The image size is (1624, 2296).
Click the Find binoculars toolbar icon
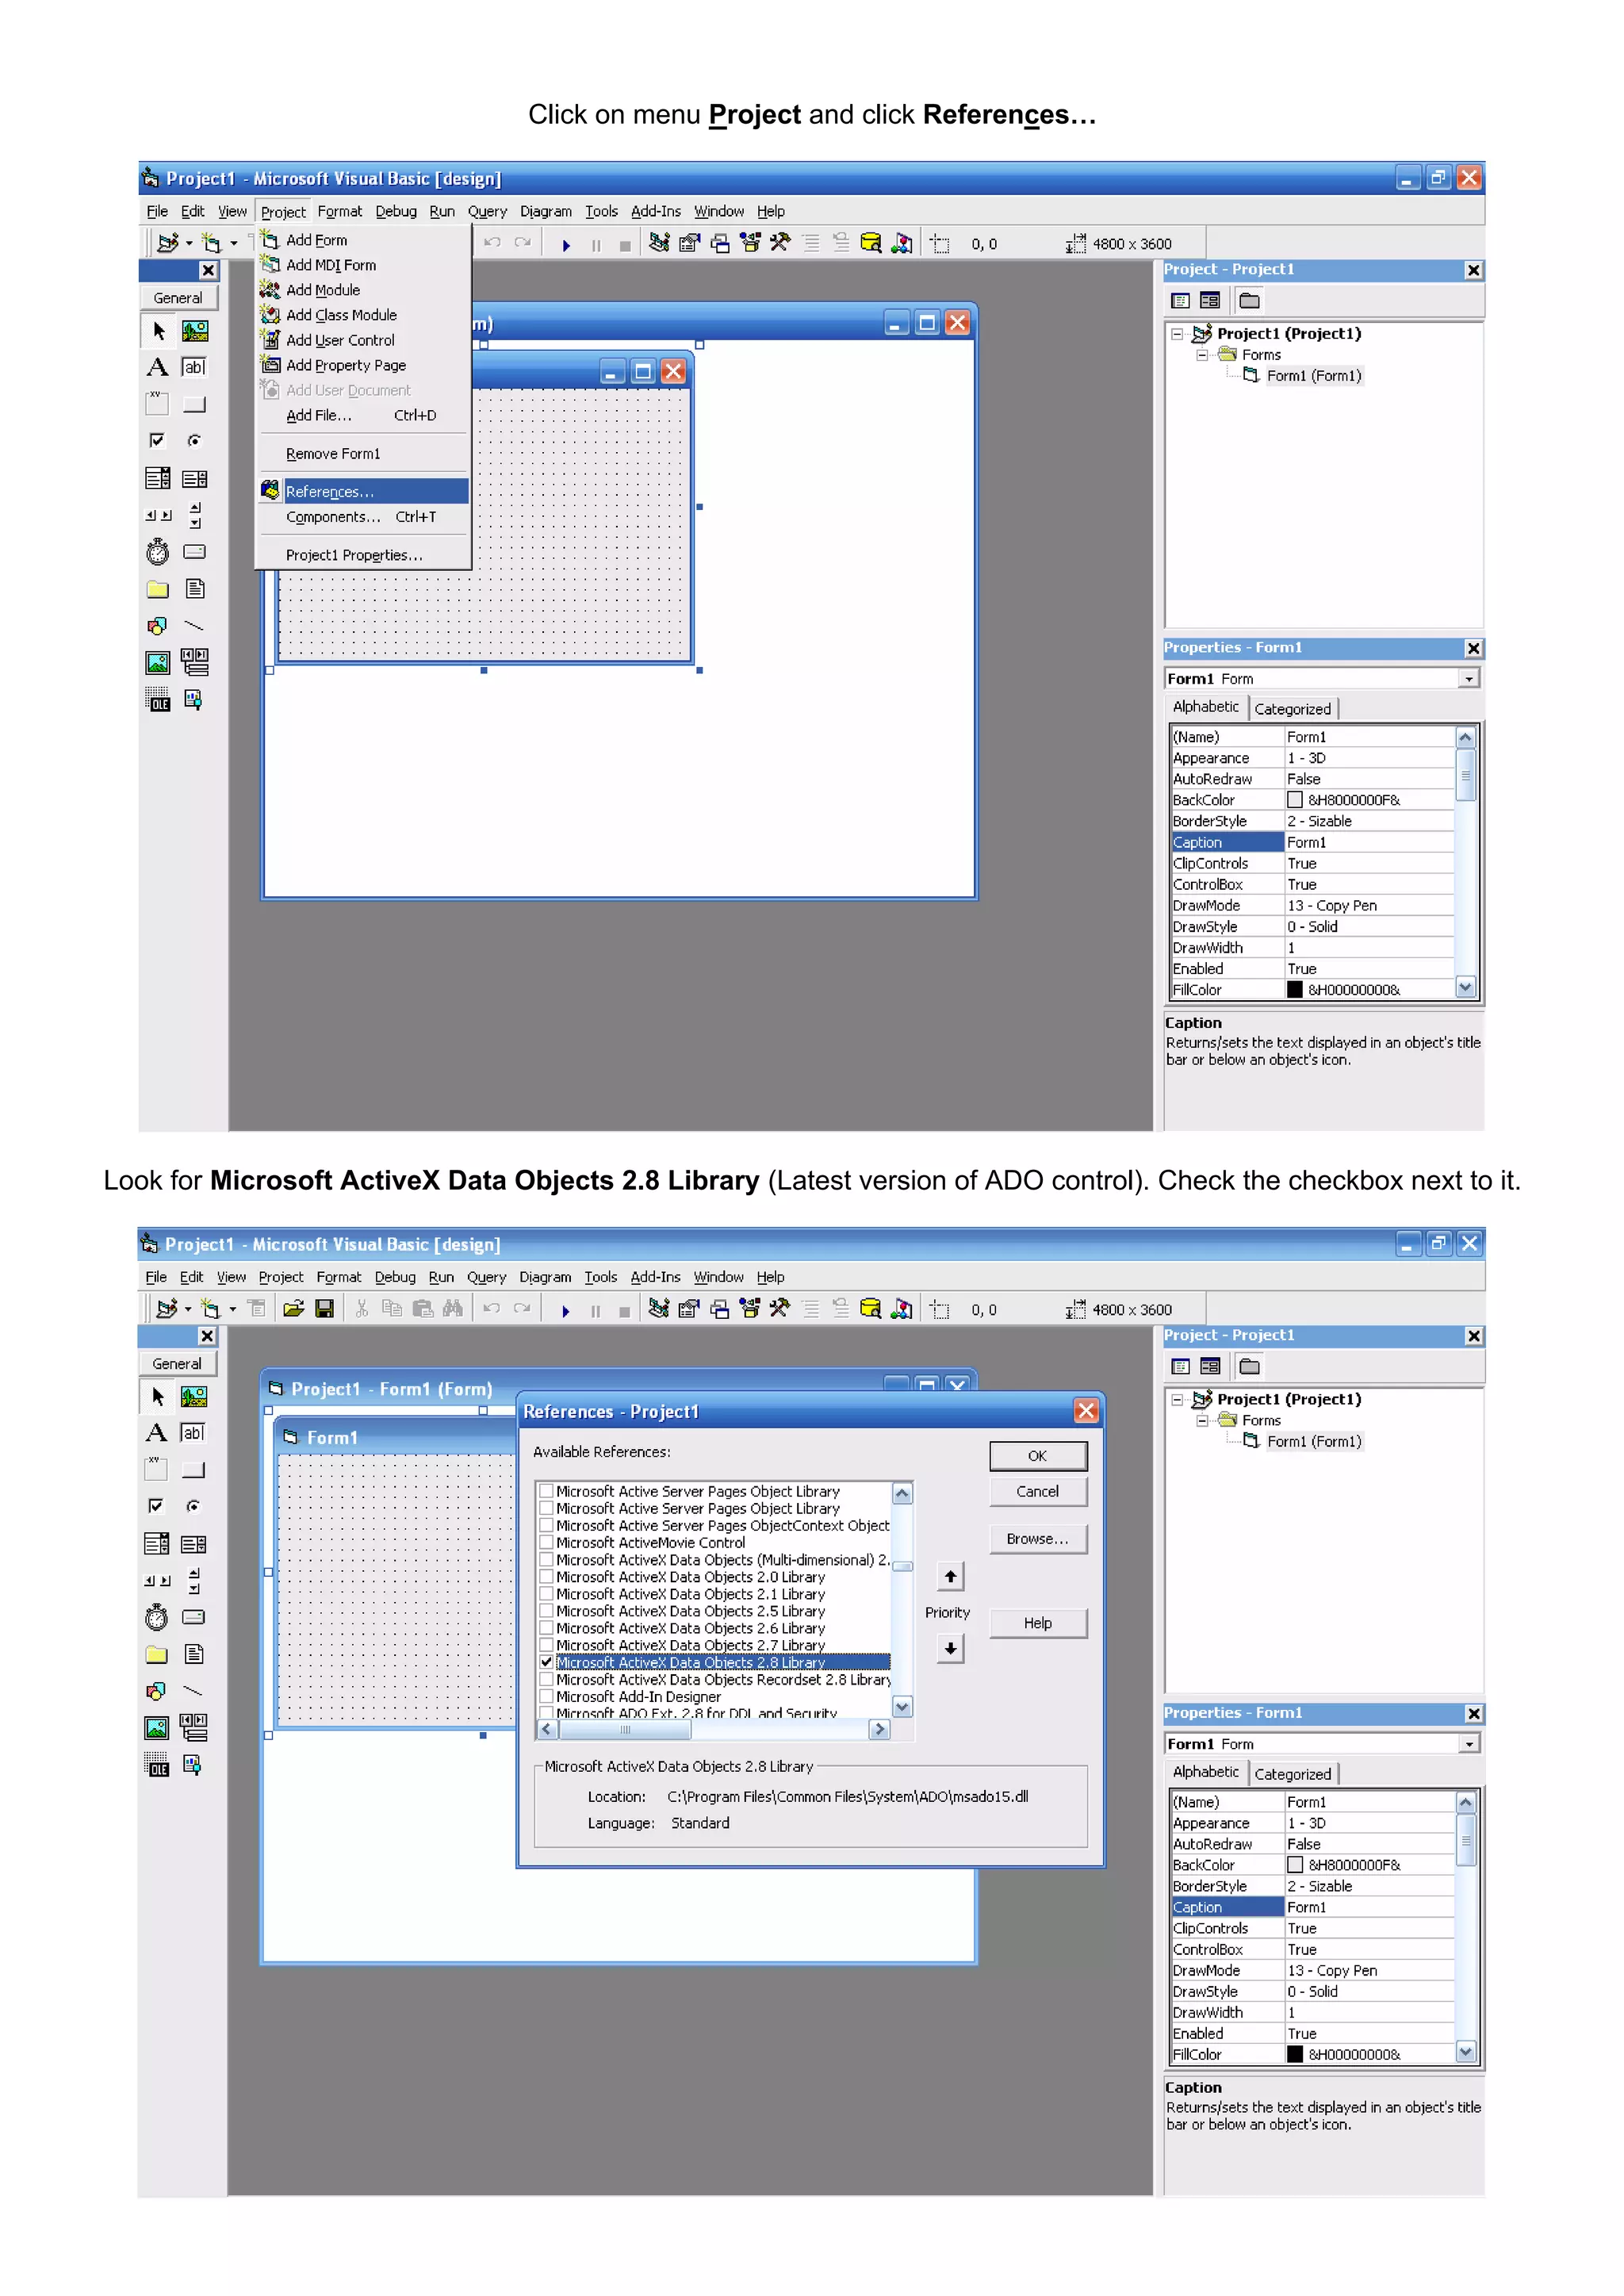tap(453, 1309)
